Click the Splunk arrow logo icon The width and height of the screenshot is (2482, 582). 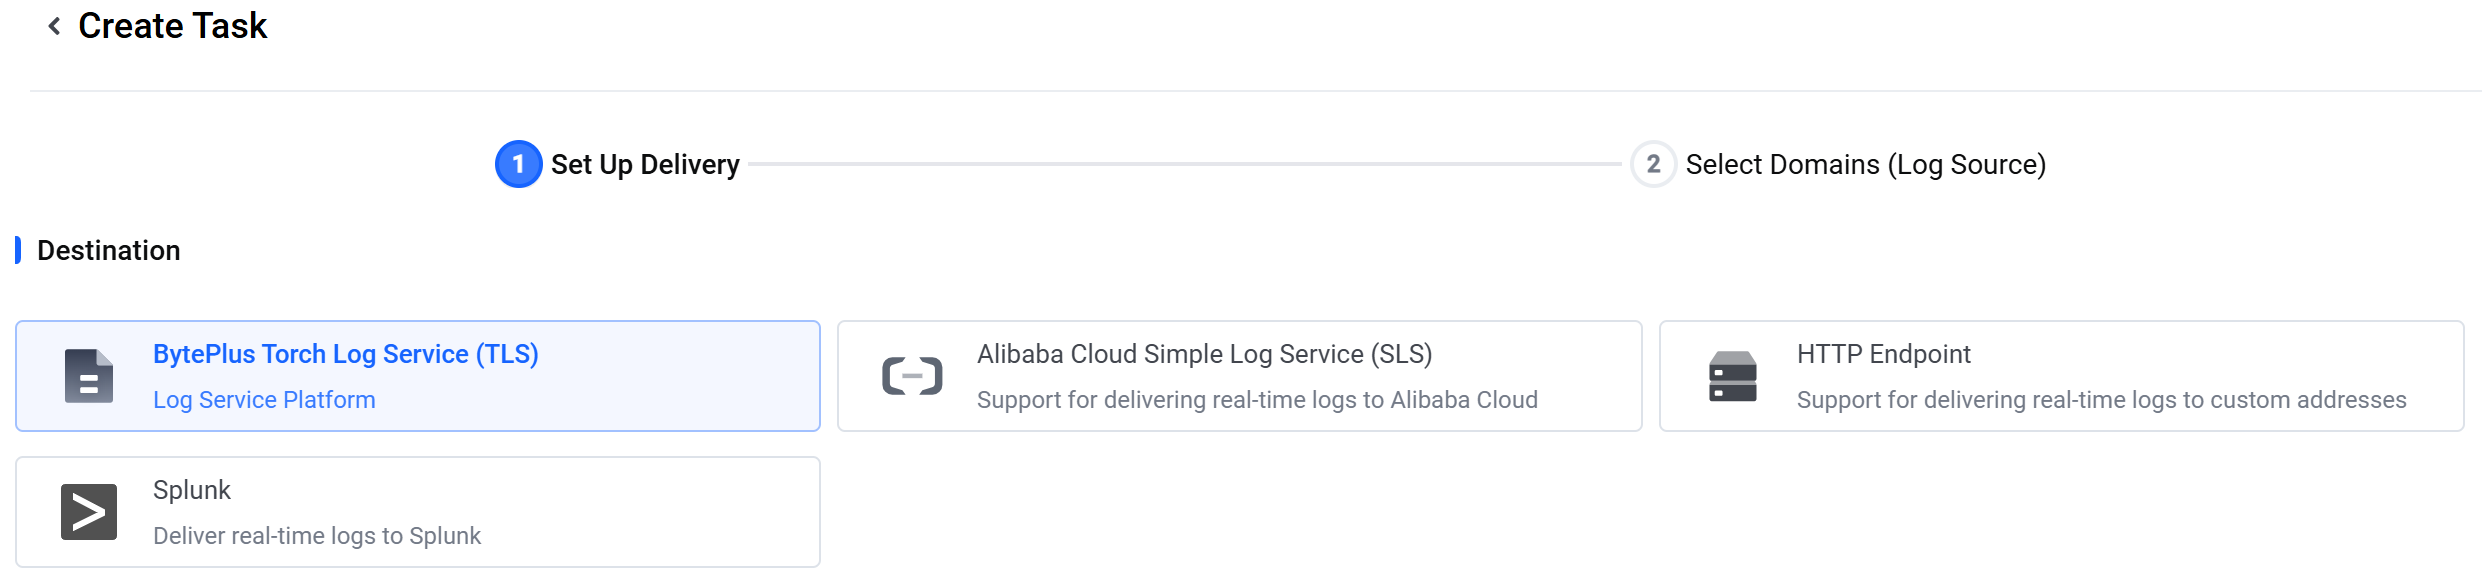point(89,512)
